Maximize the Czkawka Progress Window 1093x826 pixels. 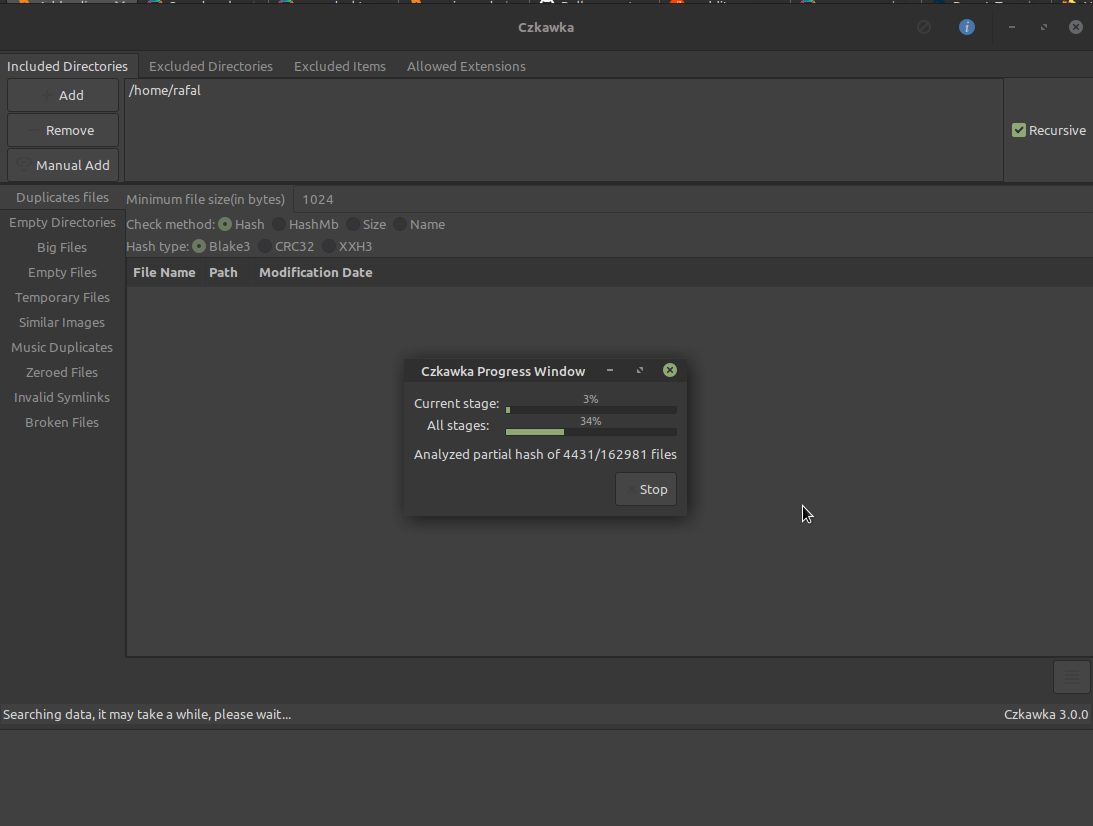(640, 370)
